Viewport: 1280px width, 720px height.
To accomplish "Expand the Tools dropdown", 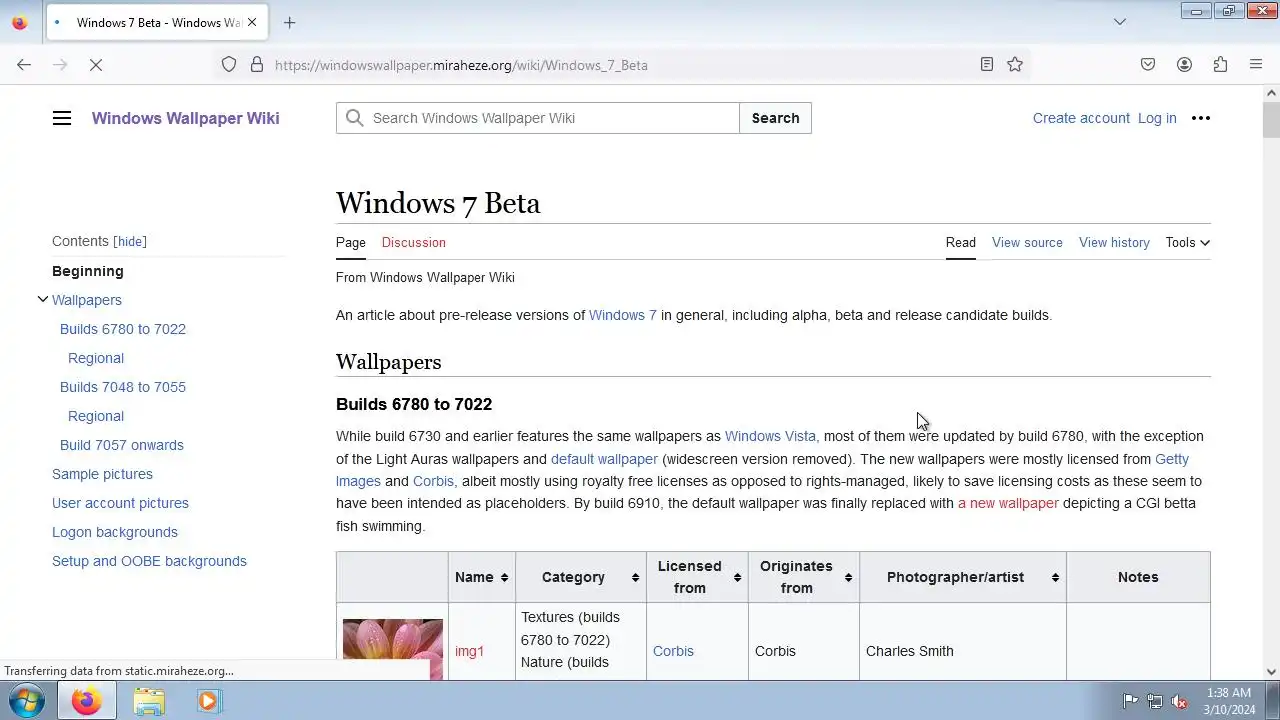I will pos(1188,242).
